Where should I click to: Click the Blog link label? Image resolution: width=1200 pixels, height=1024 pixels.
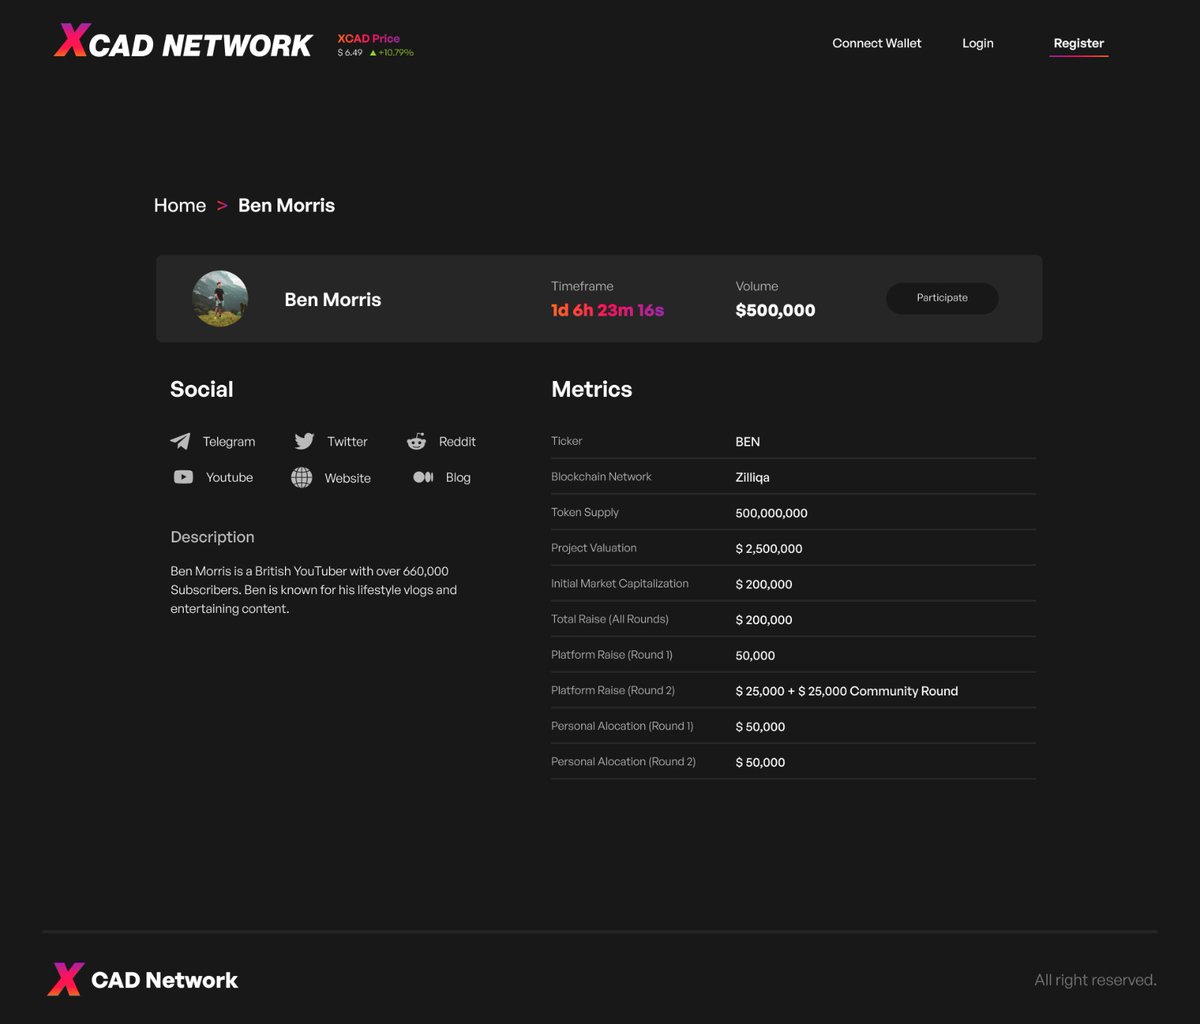click(x=458, y=477)
